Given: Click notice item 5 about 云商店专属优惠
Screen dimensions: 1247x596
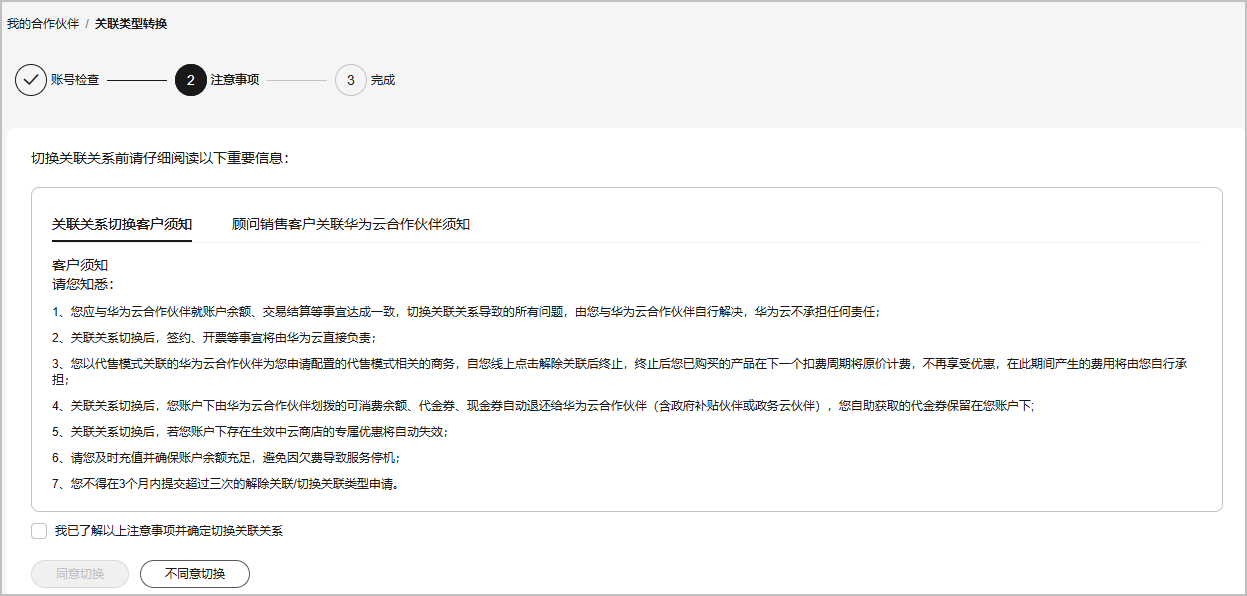Looking at the screenshot, I should click(x=250, y=432).
